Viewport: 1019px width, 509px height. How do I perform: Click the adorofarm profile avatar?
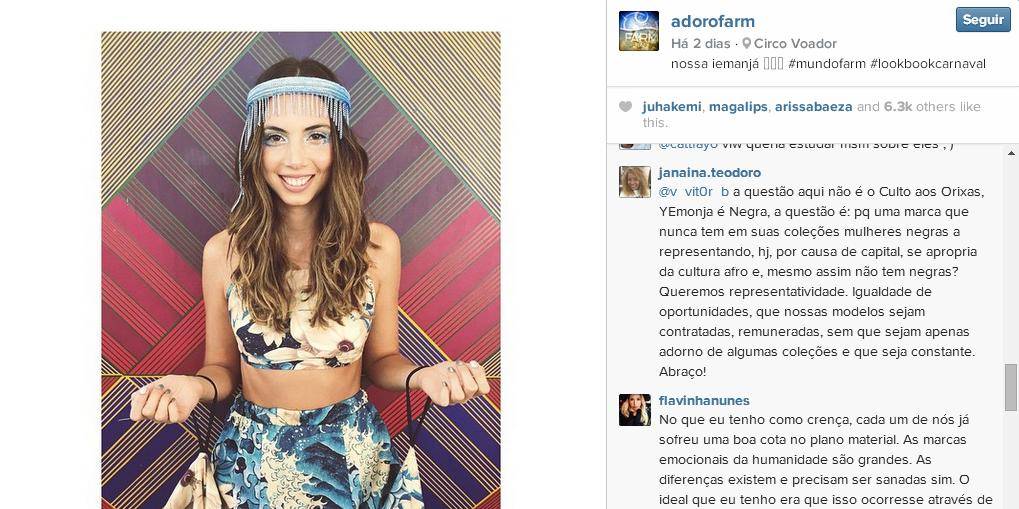click(x=639, y=31)
